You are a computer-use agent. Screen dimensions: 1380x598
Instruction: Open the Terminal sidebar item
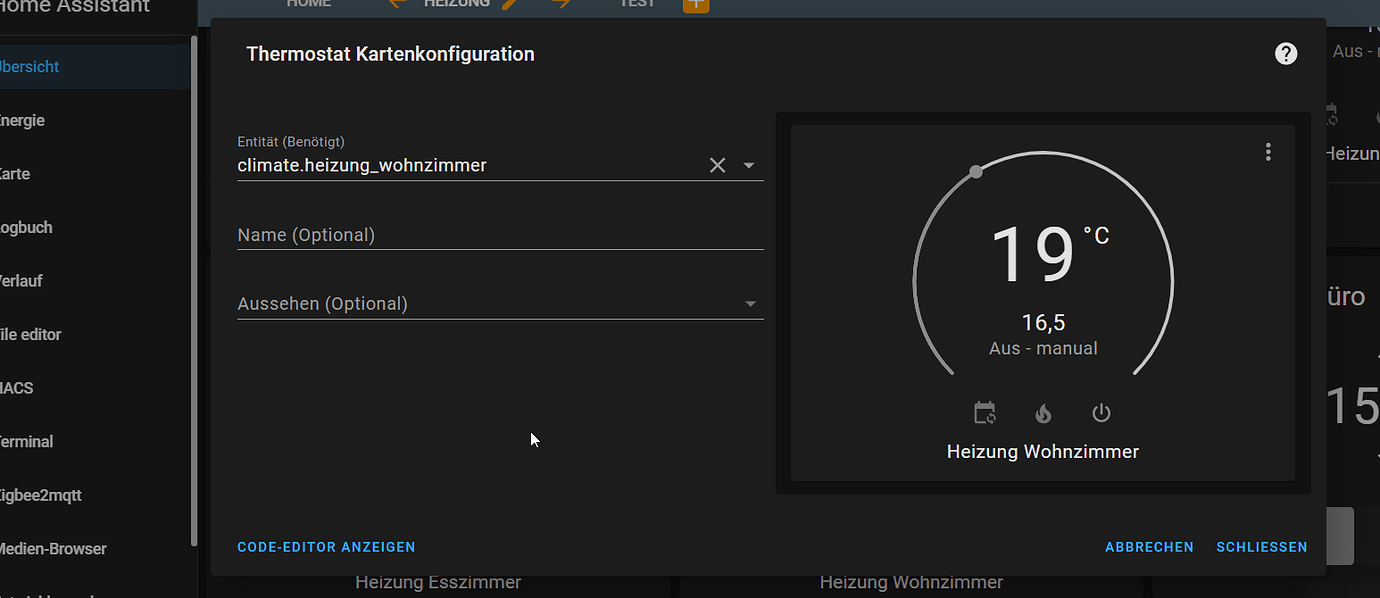[26, 441]
